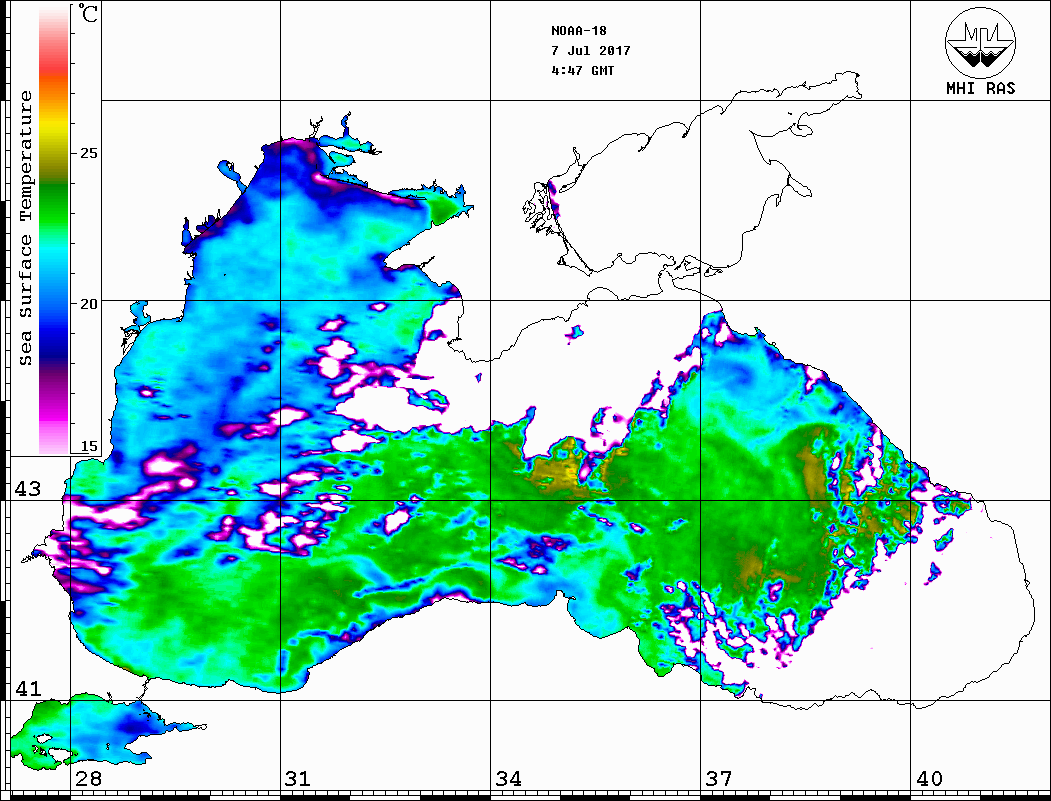Click the MHI RAS logo emblem
The width and height of the screenshot is (1051, 801).
pyautogui.click(x=980, y=42)
